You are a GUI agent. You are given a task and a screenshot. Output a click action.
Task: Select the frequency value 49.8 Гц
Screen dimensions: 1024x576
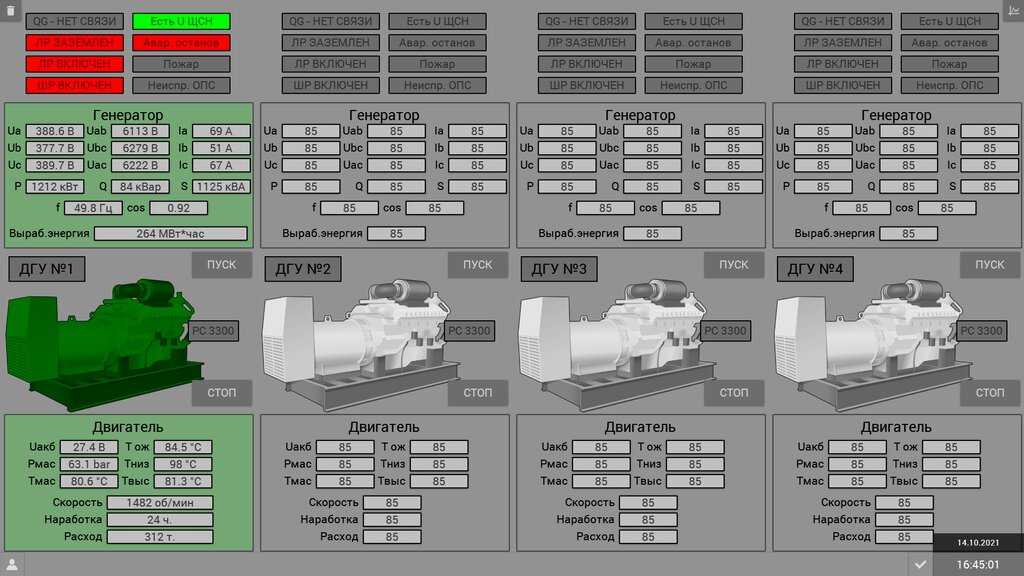click(x=93, y=208)
